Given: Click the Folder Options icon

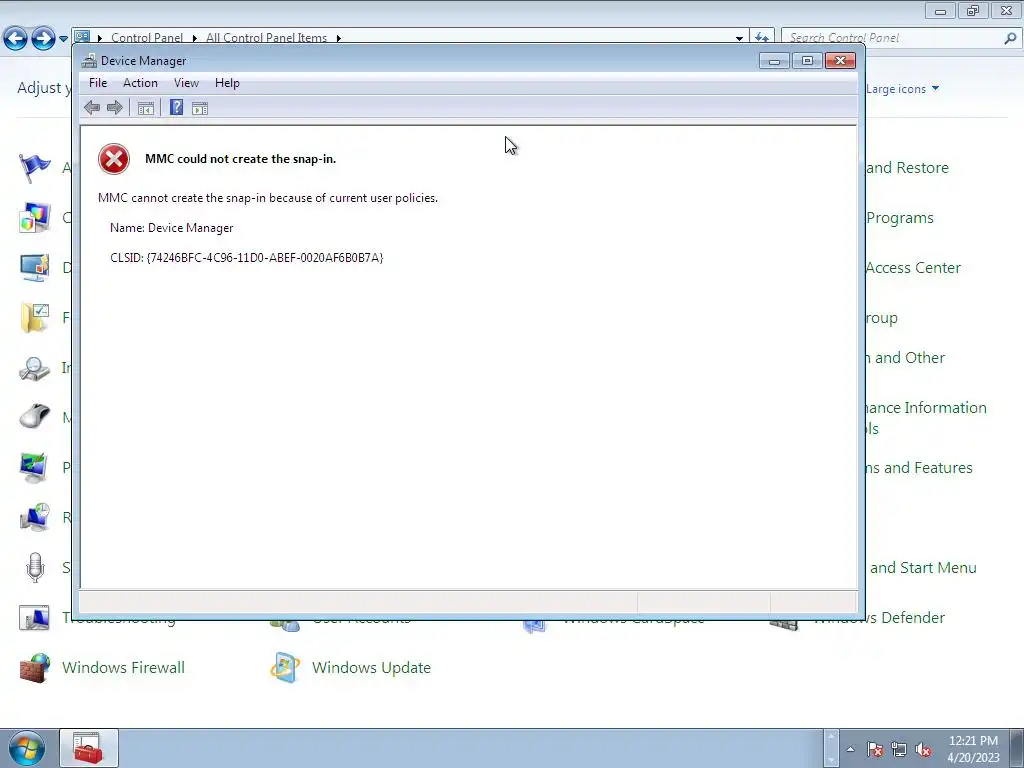Looking at the screenshot, I should tap(35, 317).
